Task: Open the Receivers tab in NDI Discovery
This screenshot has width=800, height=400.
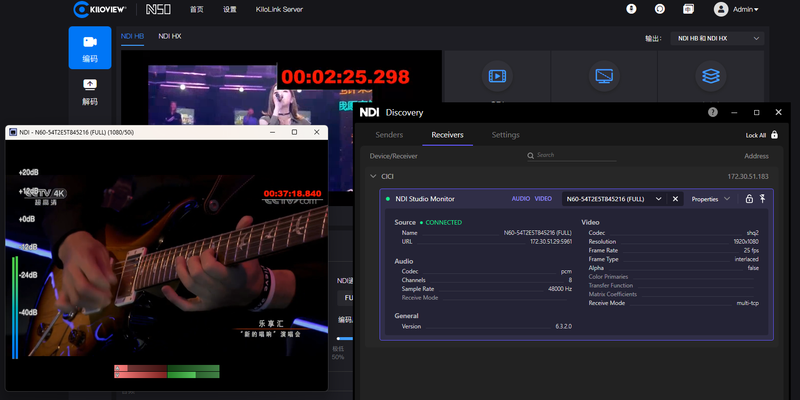Action: [447, 135]
